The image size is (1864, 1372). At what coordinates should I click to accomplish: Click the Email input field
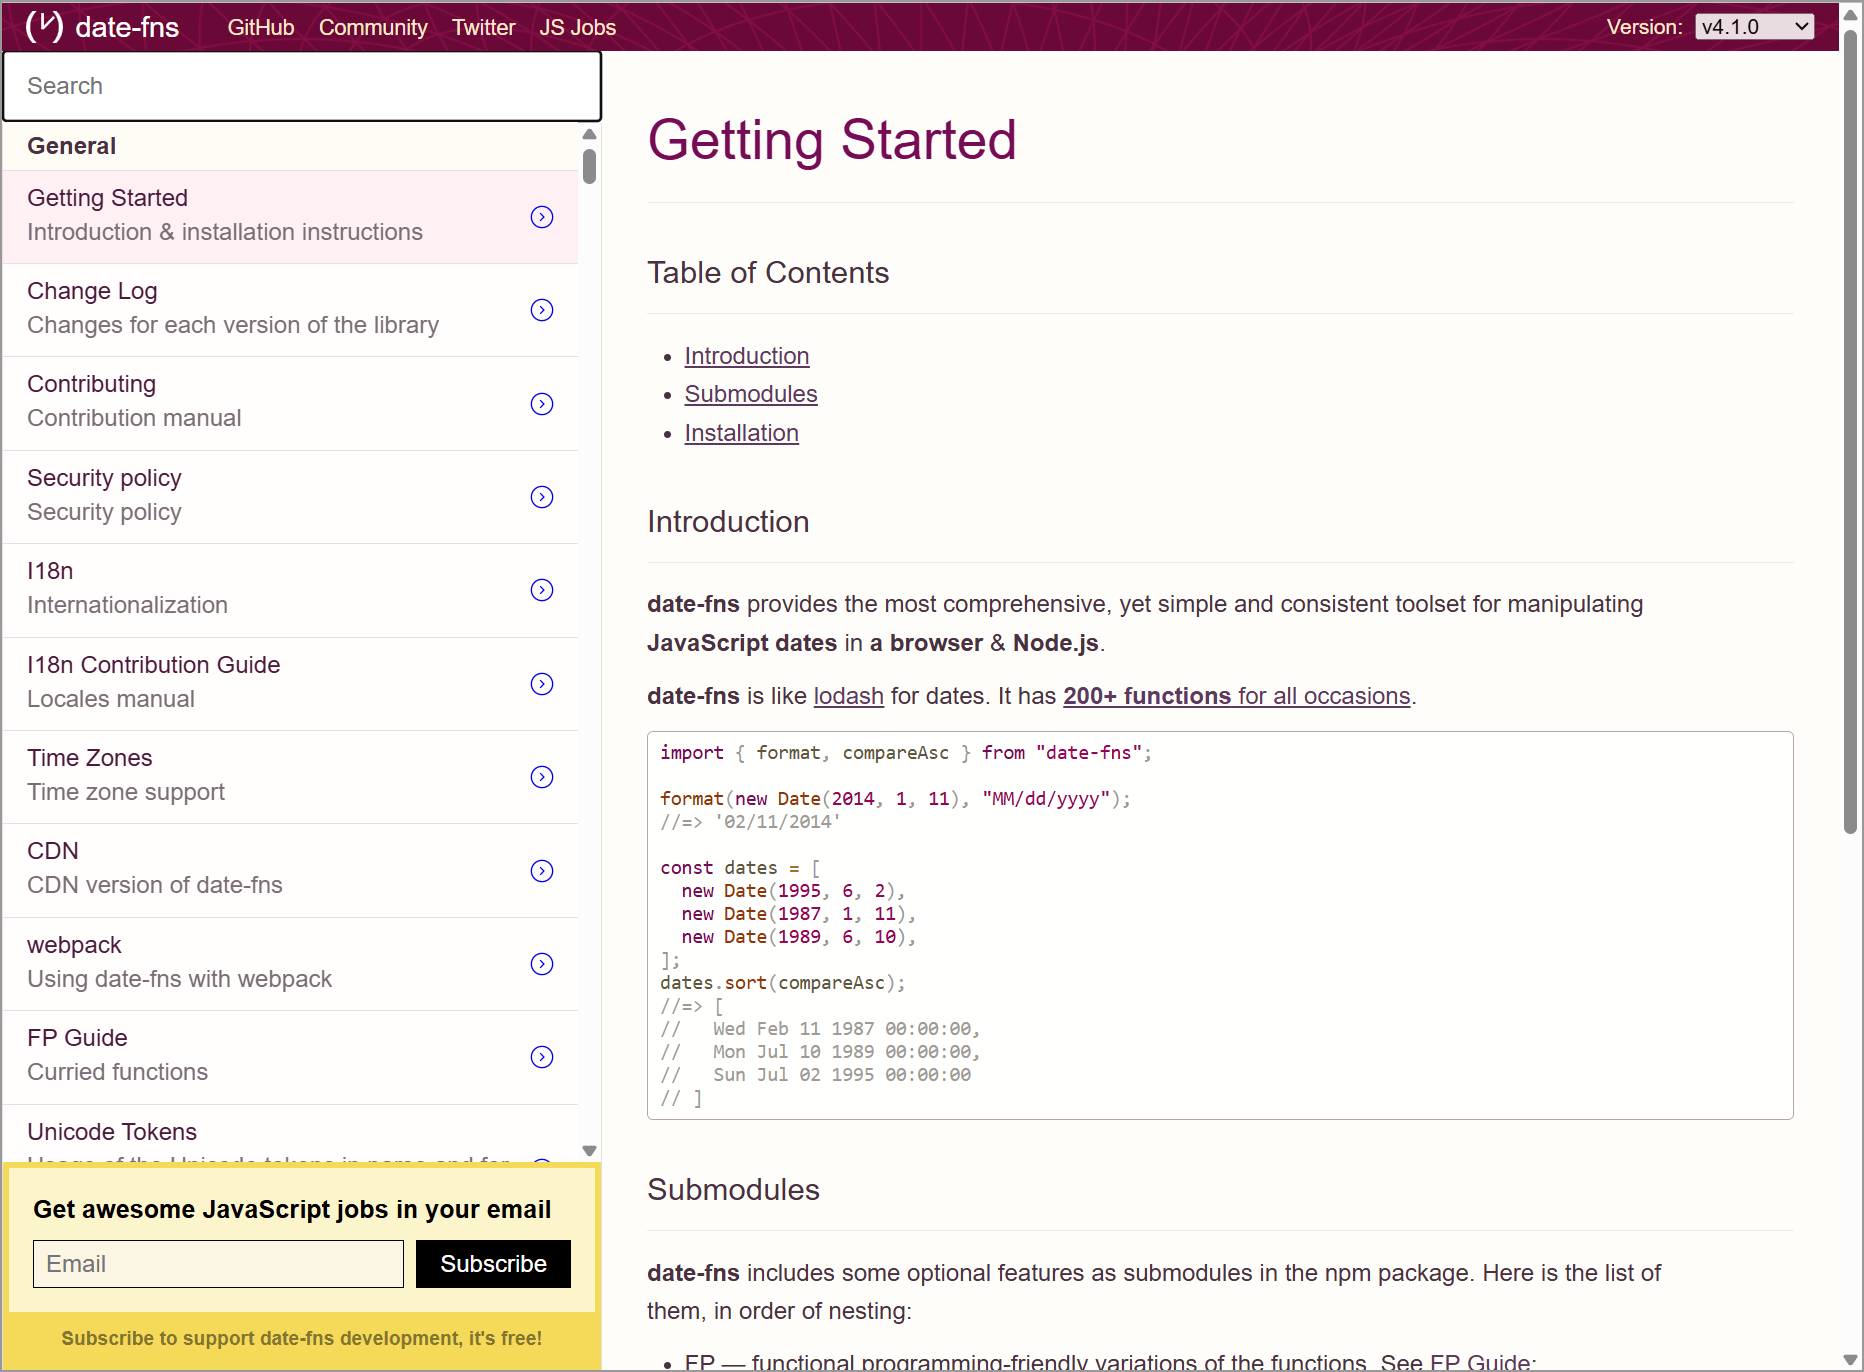click(x=218, y=1264)
